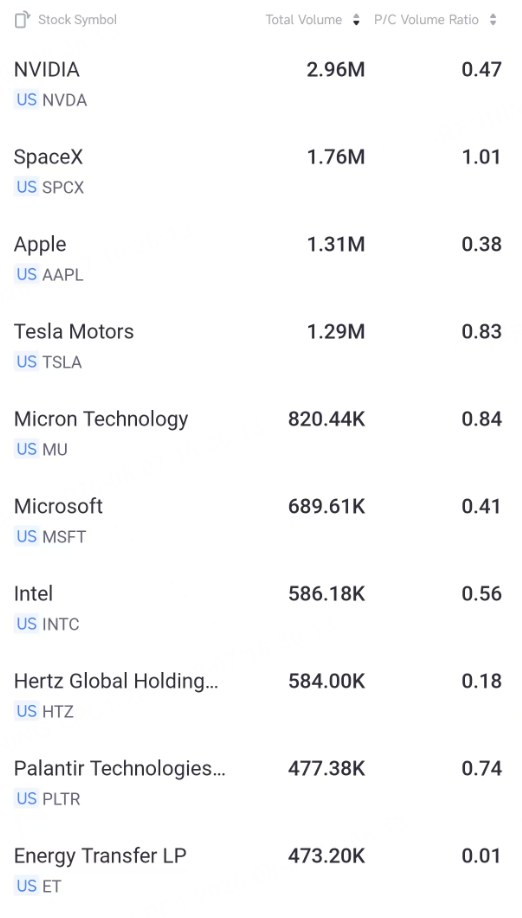Open Hertz Global Holdings entry
Screen dimensions: 522x918
pyautogui.click(x=261, y=695)
